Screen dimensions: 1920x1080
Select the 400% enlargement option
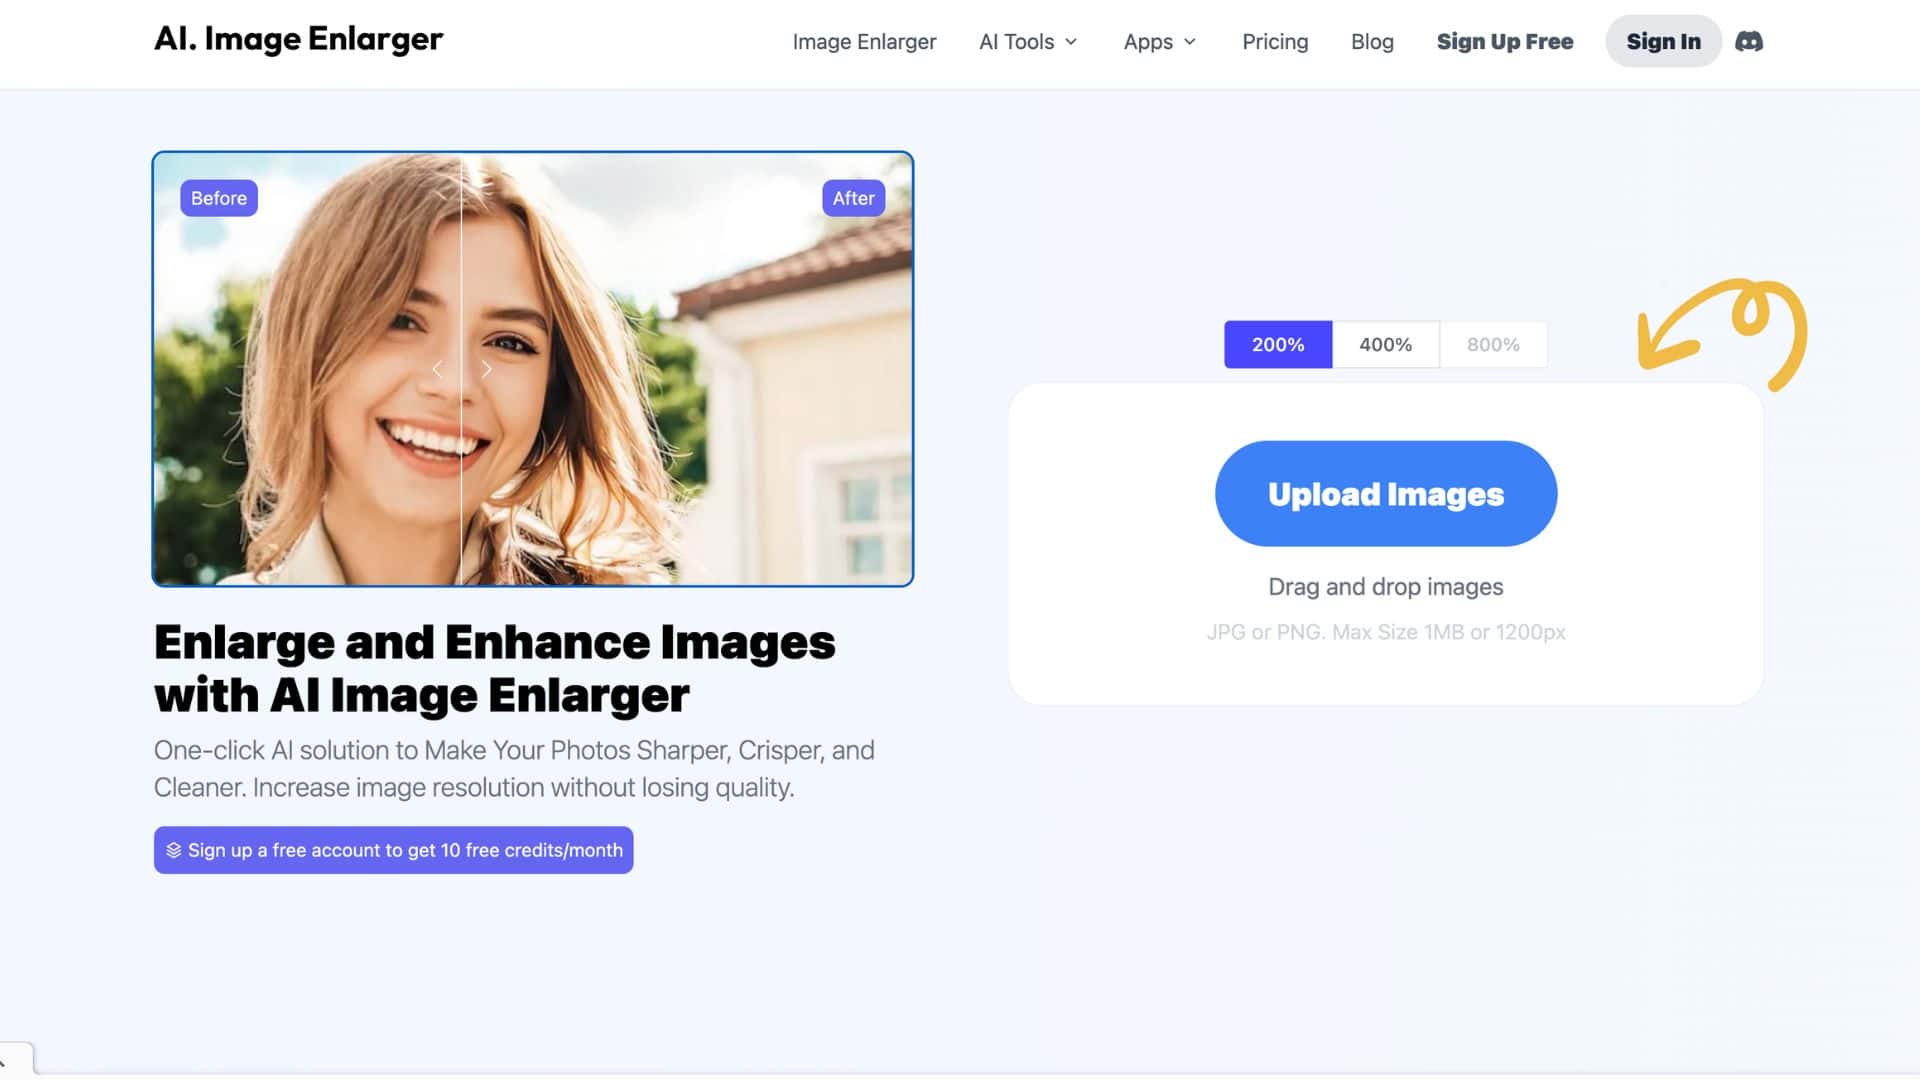pyautogui.click(x=1385, y=344)
